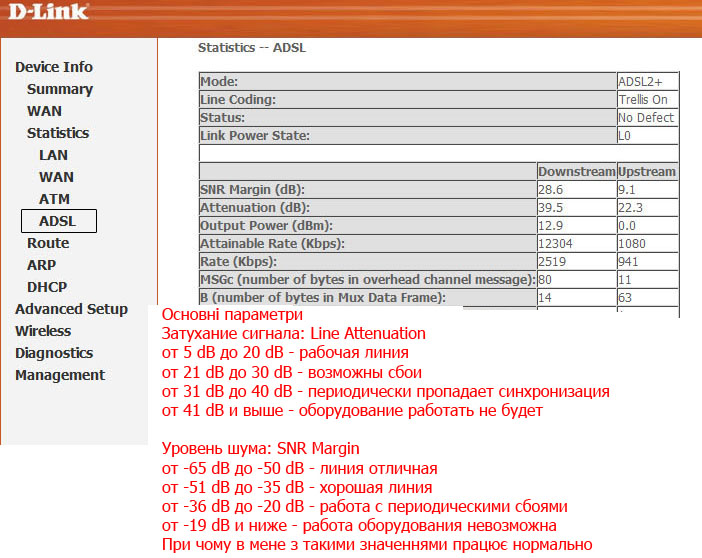702x558 pixels.
Task: Open the DHCP page
Action: point(47,287)
